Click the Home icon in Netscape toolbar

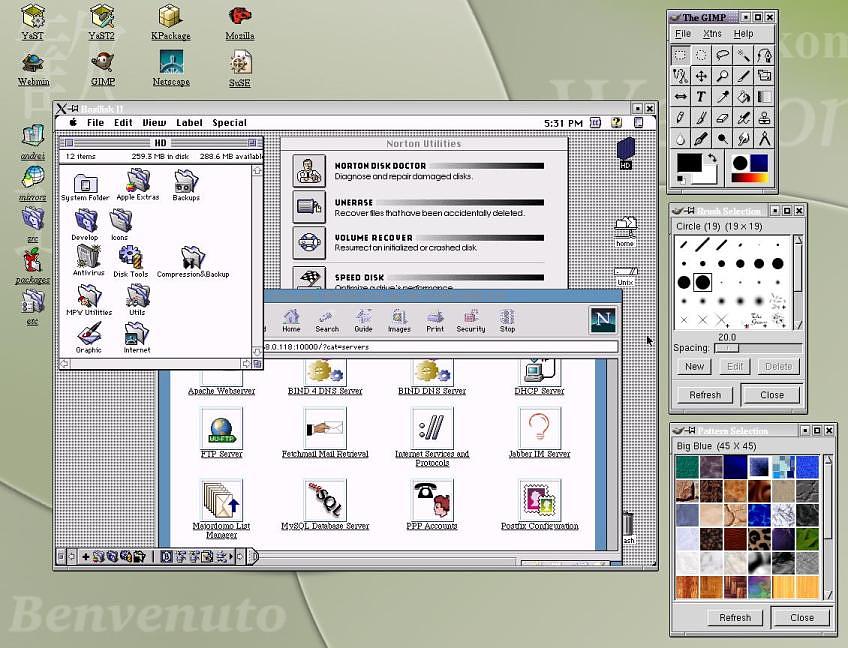tap(291, 321)
